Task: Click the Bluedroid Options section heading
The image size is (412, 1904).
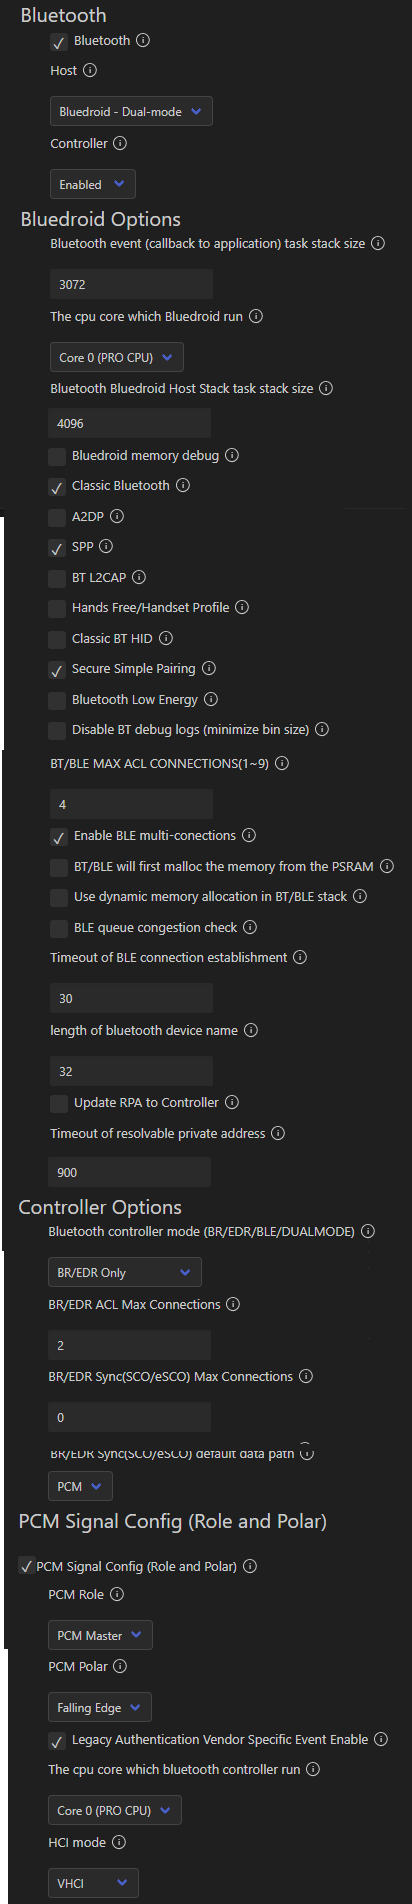Action: [101, 219]
